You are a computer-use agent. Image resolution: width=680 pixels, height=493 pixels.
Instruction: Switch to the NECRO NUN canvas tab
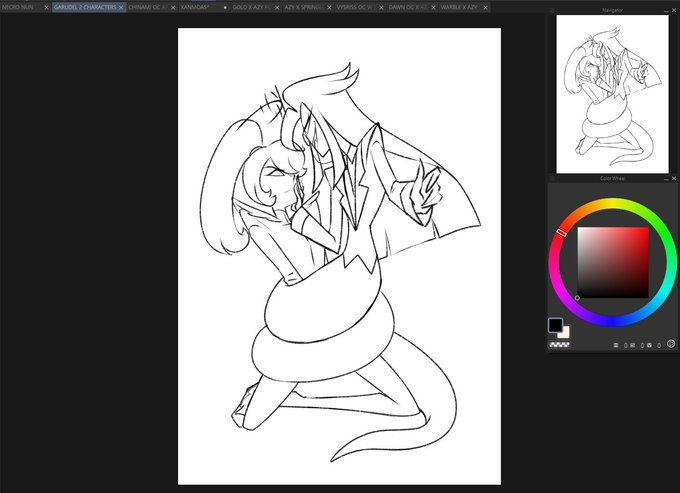(18, 7)
